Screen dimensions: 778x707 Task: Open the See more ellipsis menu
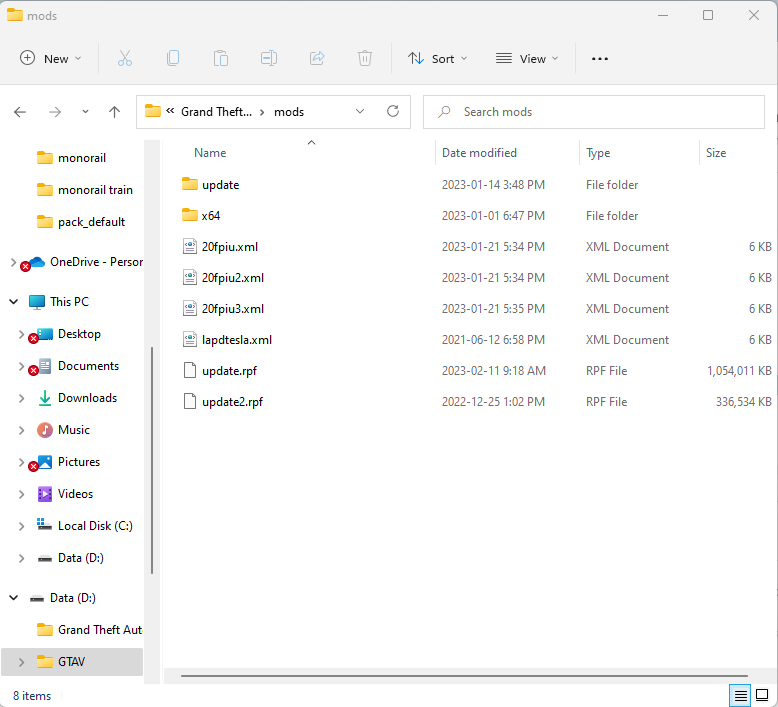tap(600, 59)
